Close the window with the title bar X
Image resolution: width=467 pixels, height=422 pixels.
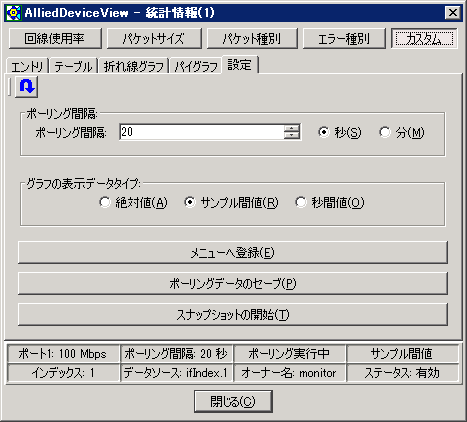[453, 13]
